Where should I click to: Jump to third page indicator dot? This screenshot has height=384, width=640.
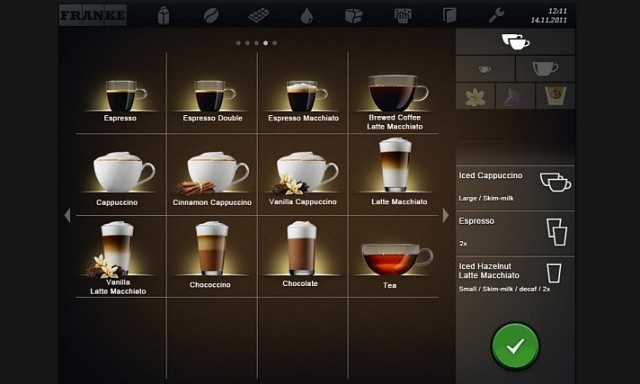[x=256, y=43]
